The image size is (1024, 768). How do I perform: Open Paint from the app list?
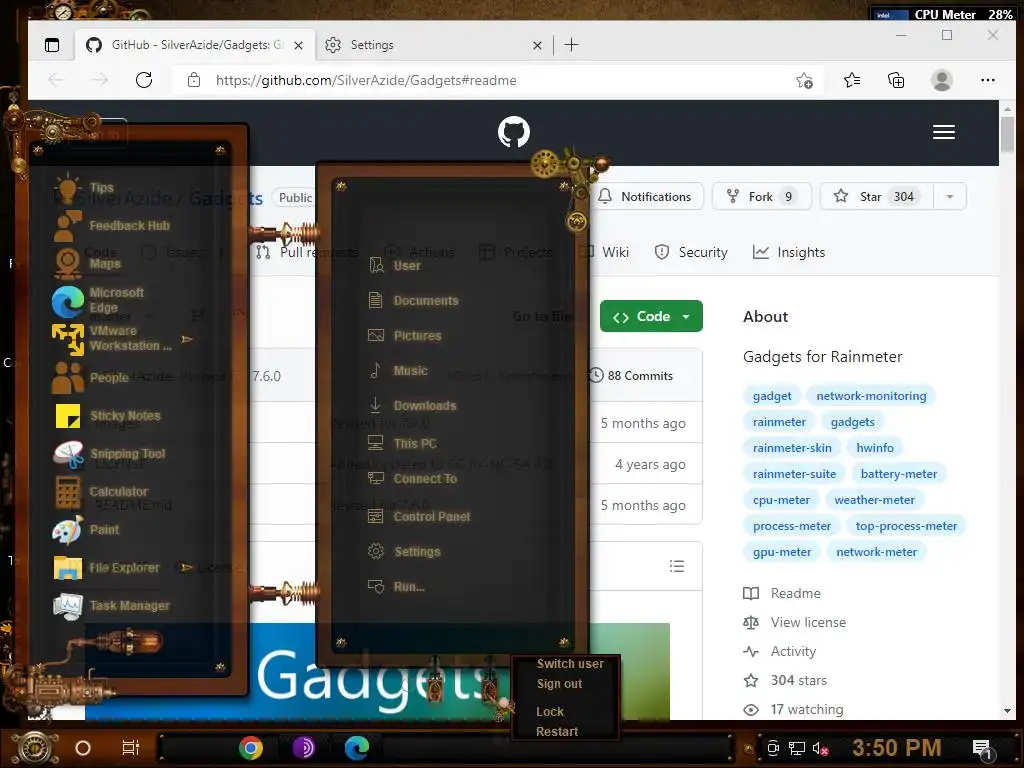tap(86, 530)
